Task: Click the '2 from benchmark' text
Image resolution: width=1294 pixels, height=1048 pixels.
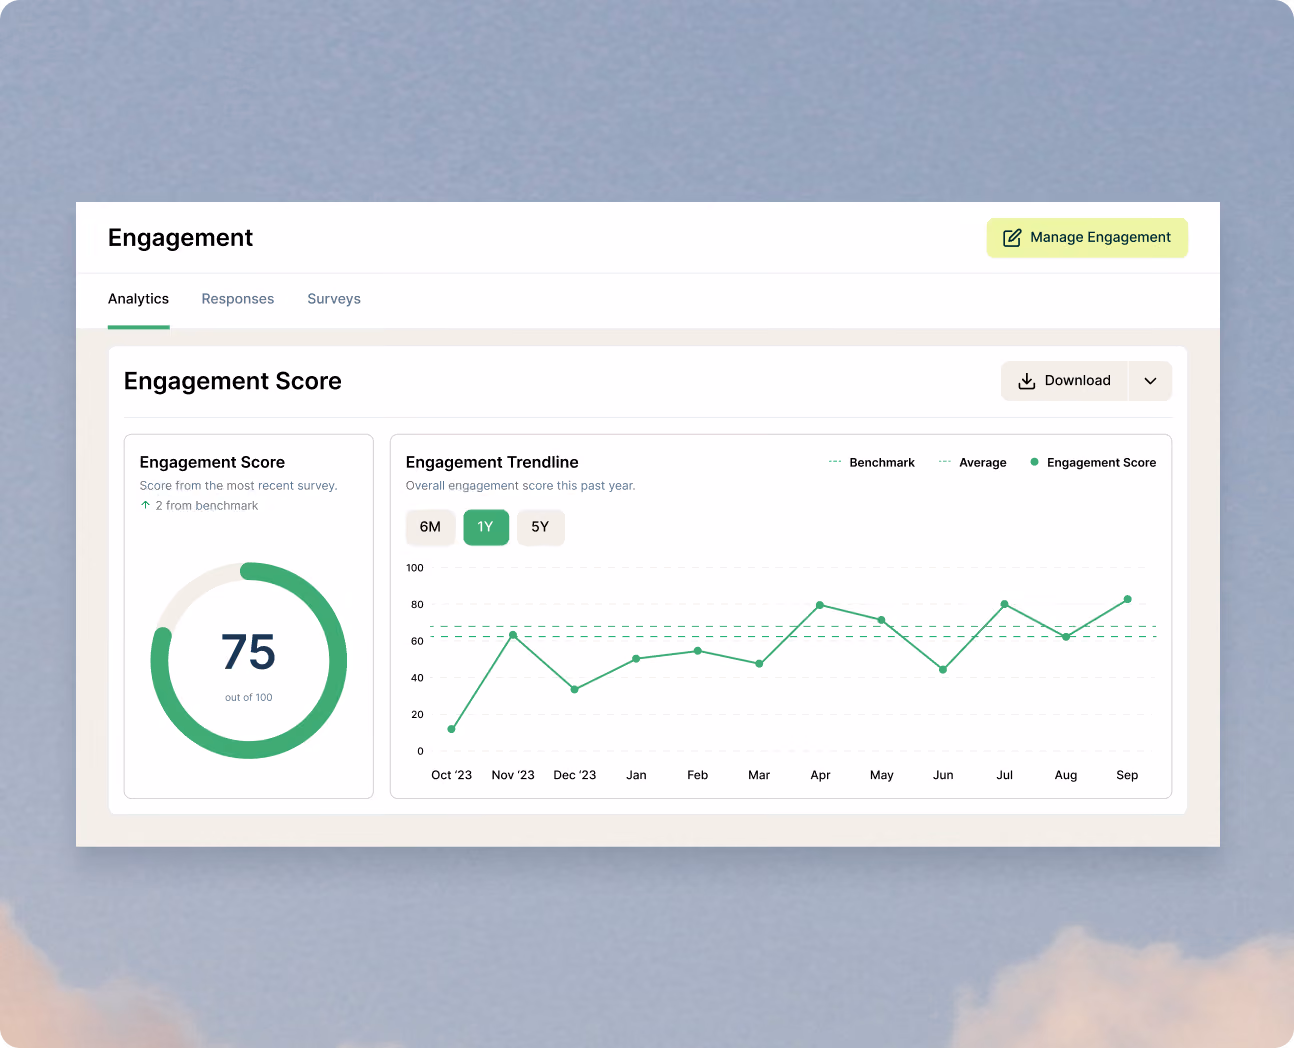Action: [207, 506]
